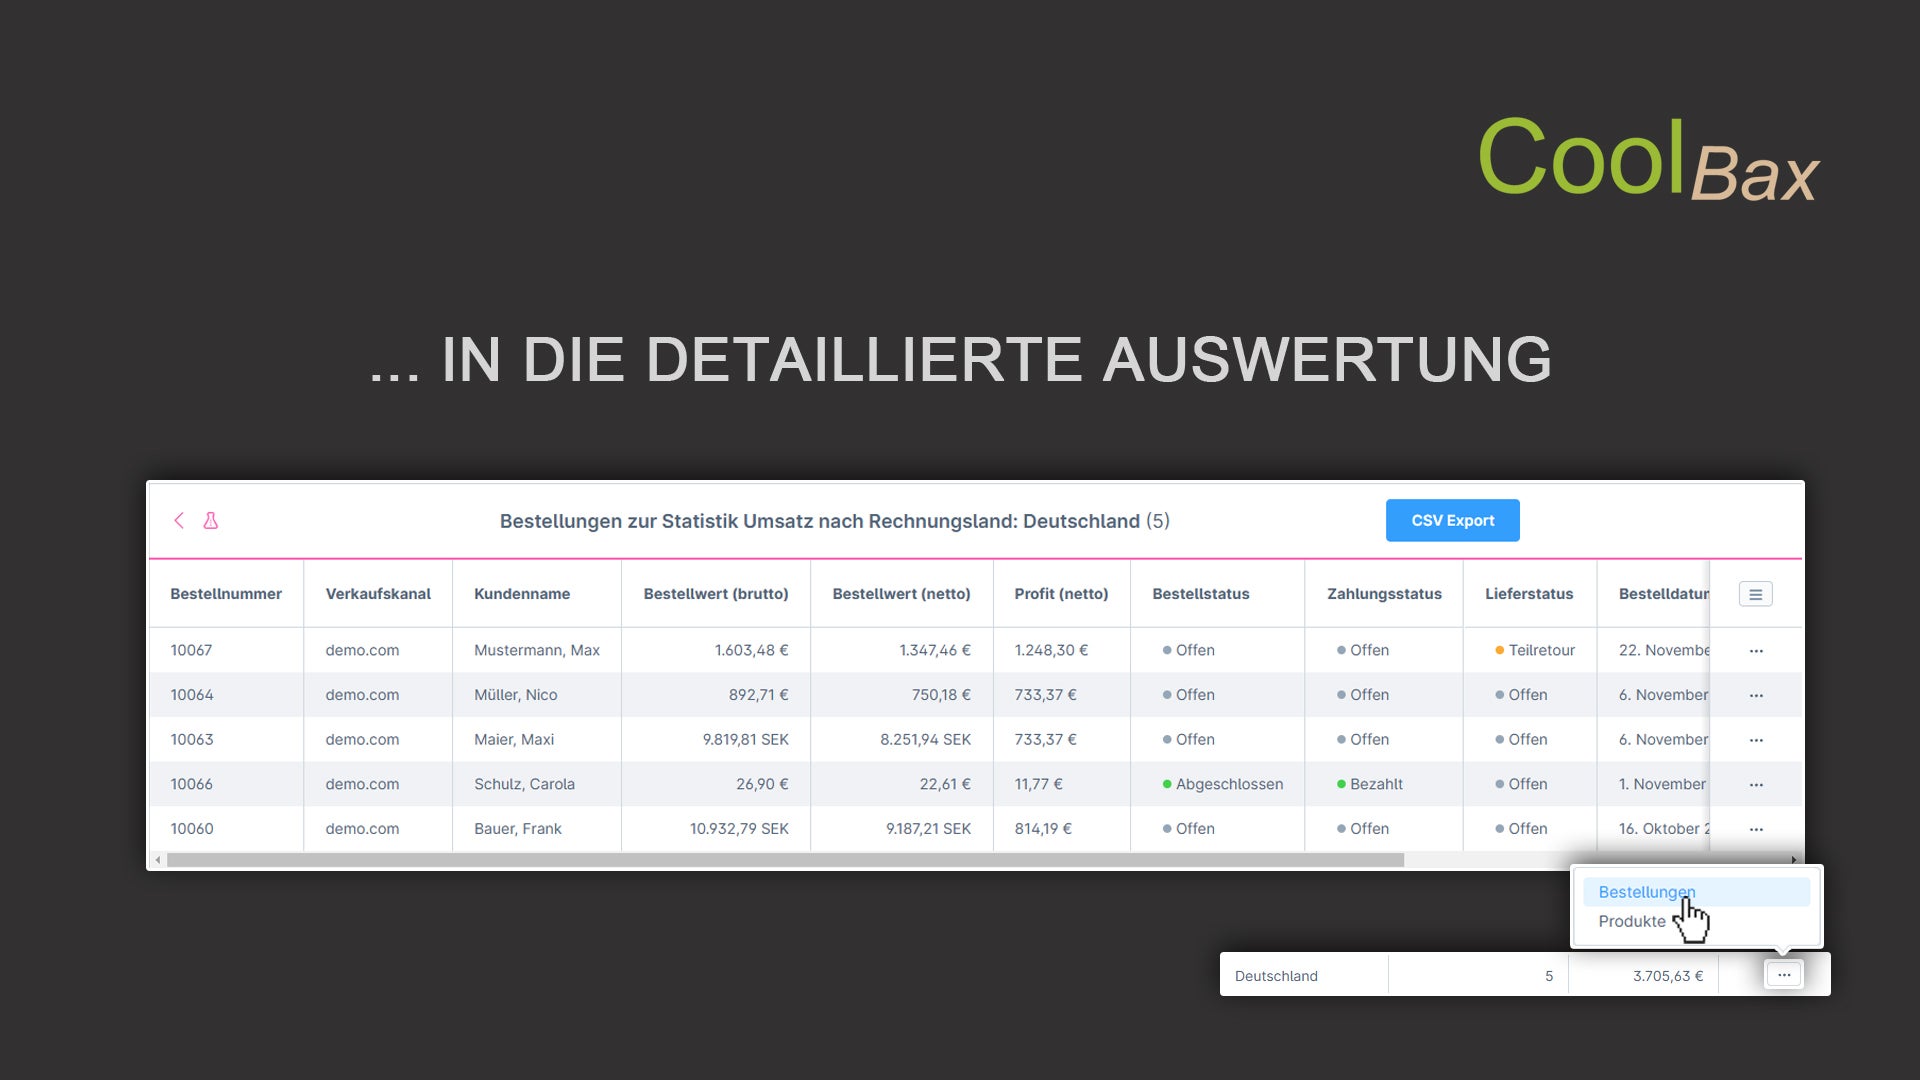The height and width of the screenshot is (1080, 1920).
Task: Click the left scroll arrow of table
Action: point(158,860)
